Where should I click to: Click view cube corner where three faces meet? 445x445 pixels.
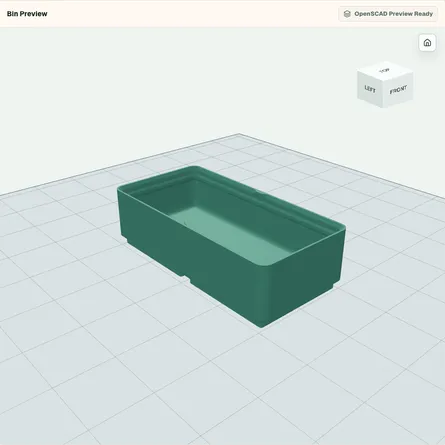tap(383, 81)
